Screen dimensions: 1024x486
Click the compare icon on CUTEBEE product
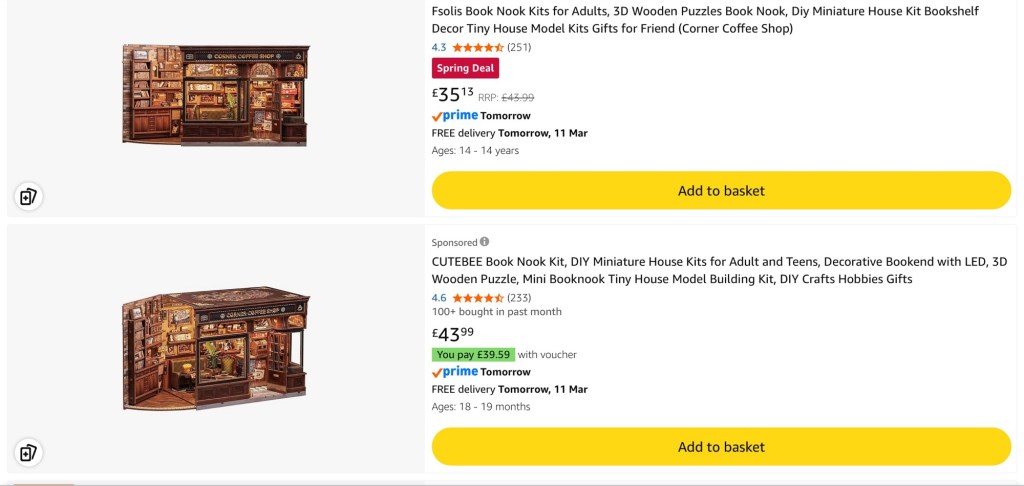point(28,452)
